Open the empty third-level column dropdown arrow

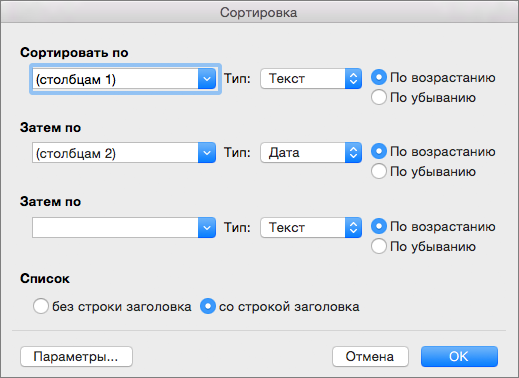coord(207,228)
